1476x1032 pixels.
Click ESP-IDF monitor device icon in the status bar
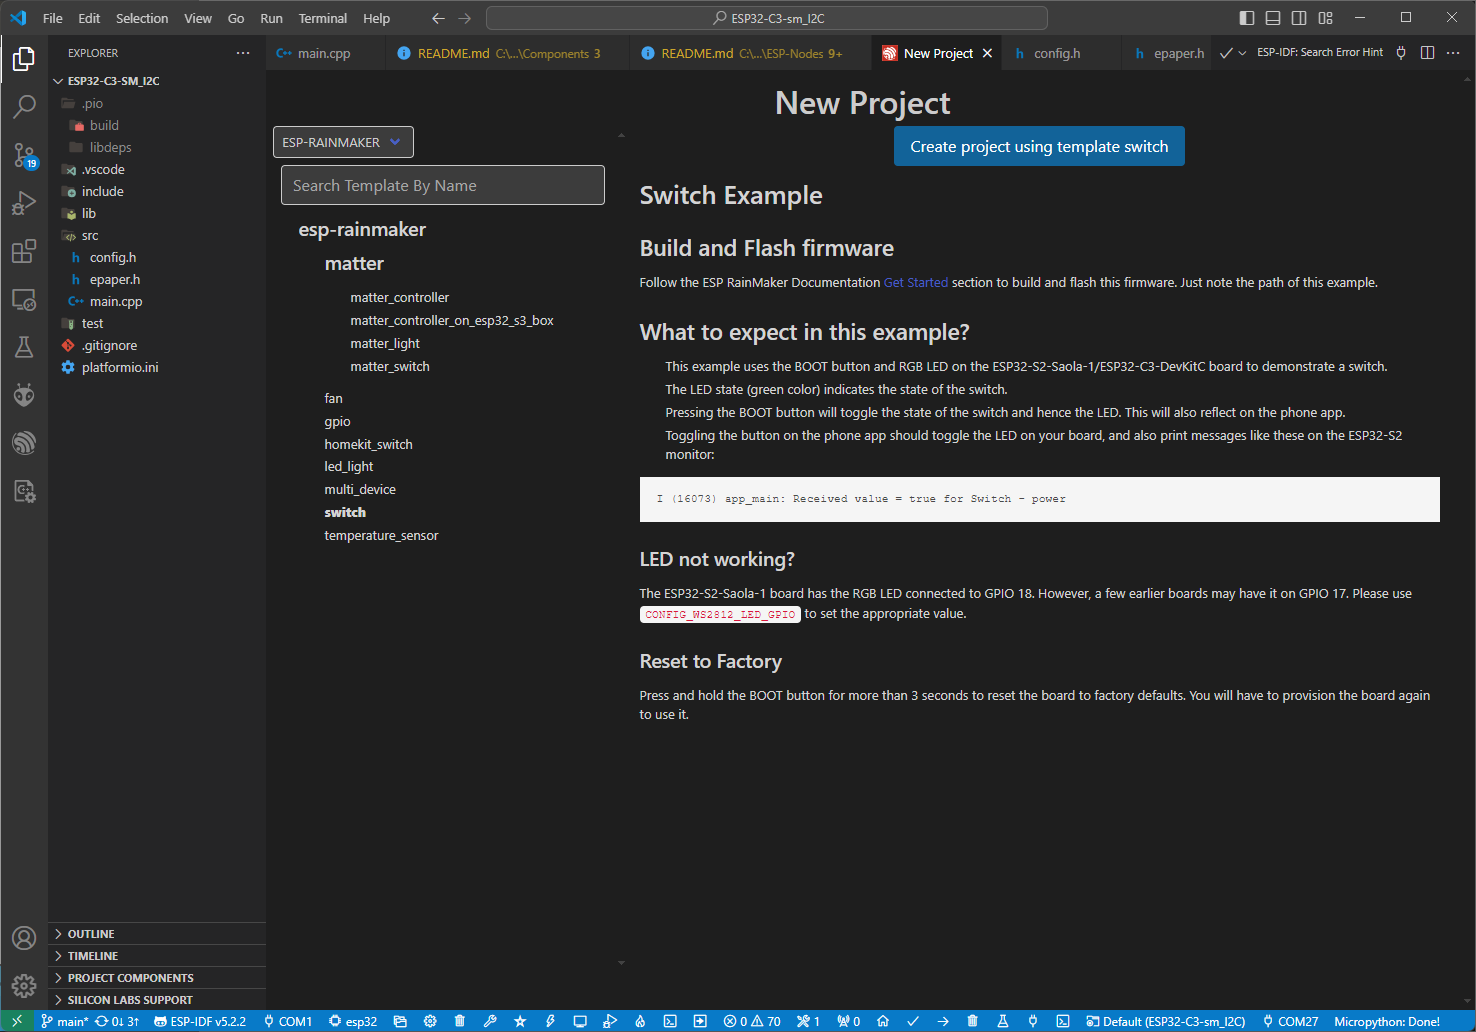tap(580, 1021)
